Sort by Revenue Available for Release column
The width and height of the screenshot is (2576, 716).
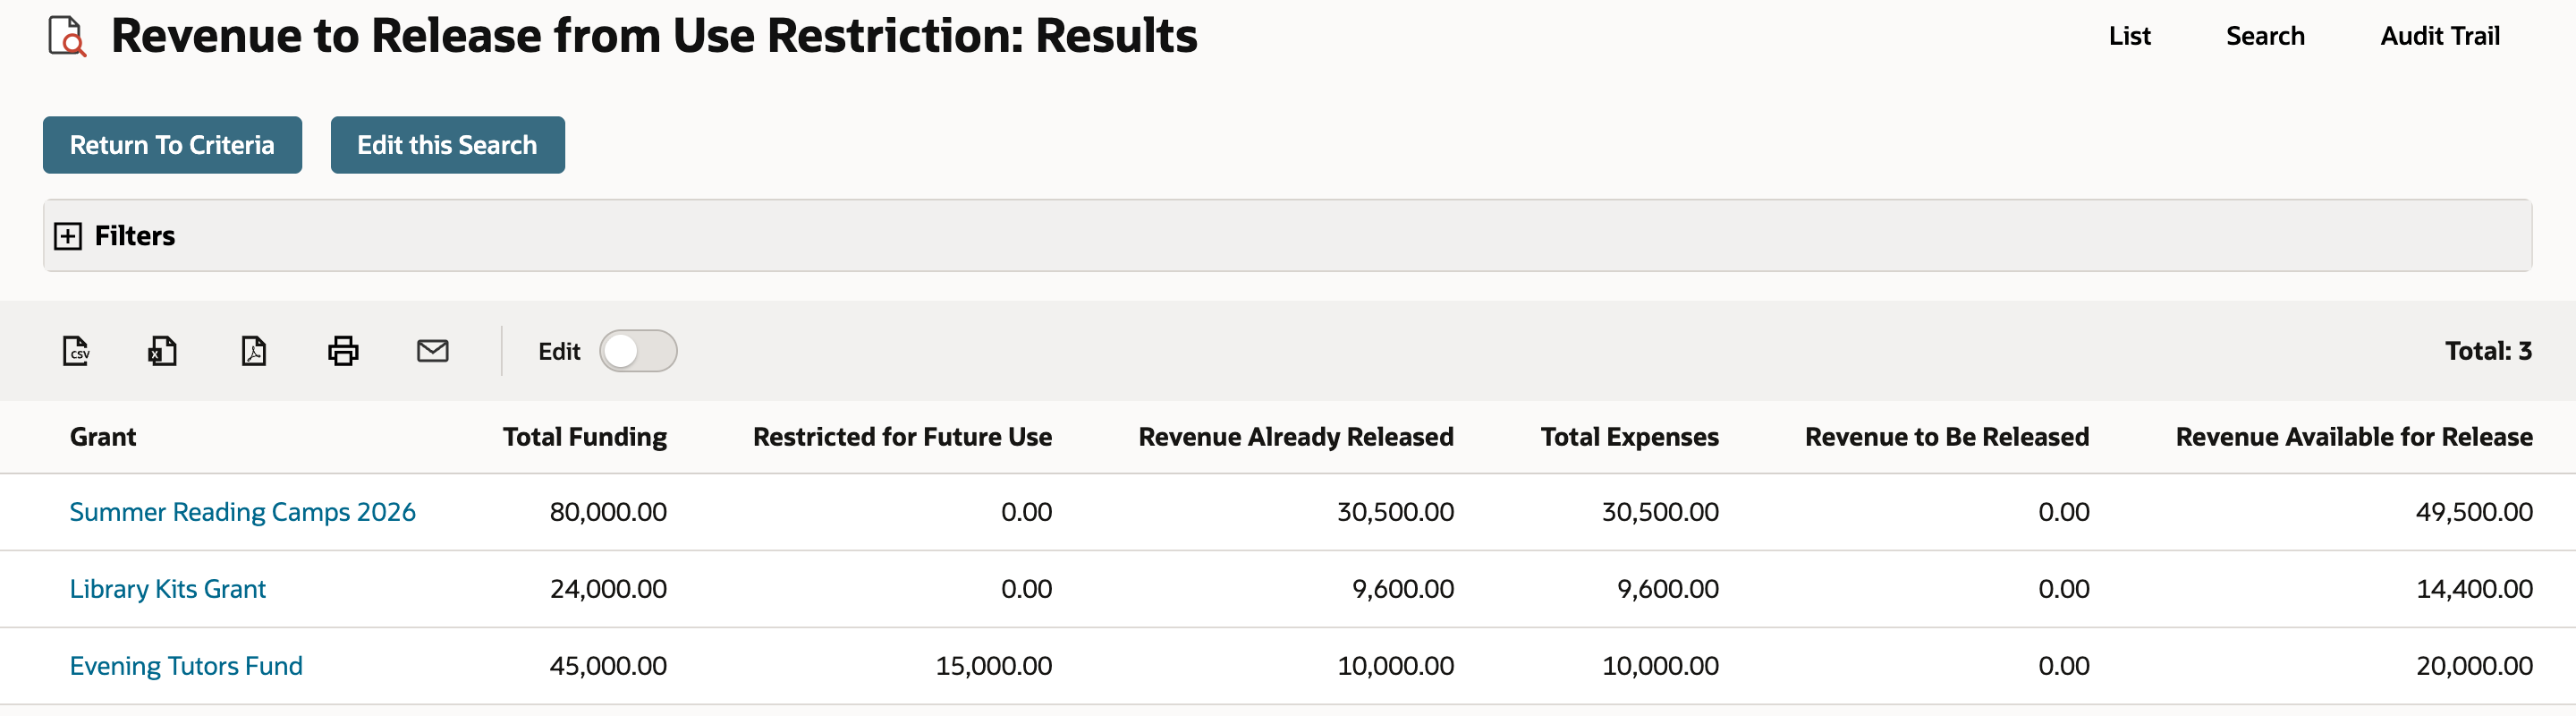click(x=2354, y=437)
